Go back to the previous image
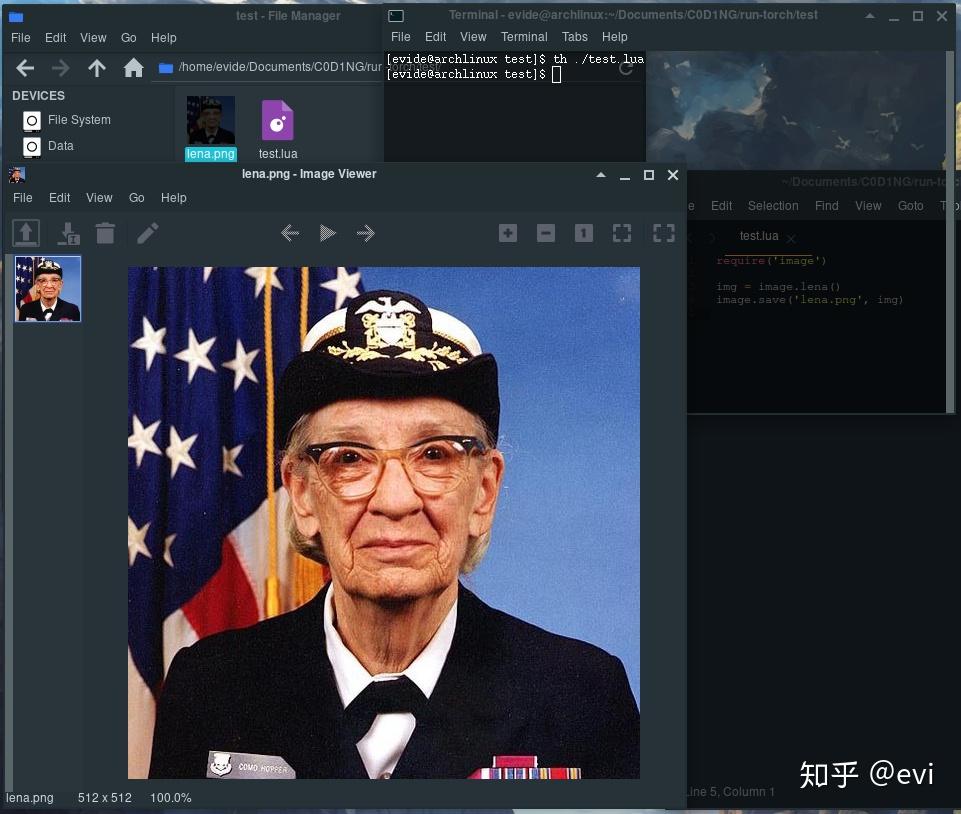Image resolution: width=961 pixels, height=814 pixels. [x=289, y=233]
